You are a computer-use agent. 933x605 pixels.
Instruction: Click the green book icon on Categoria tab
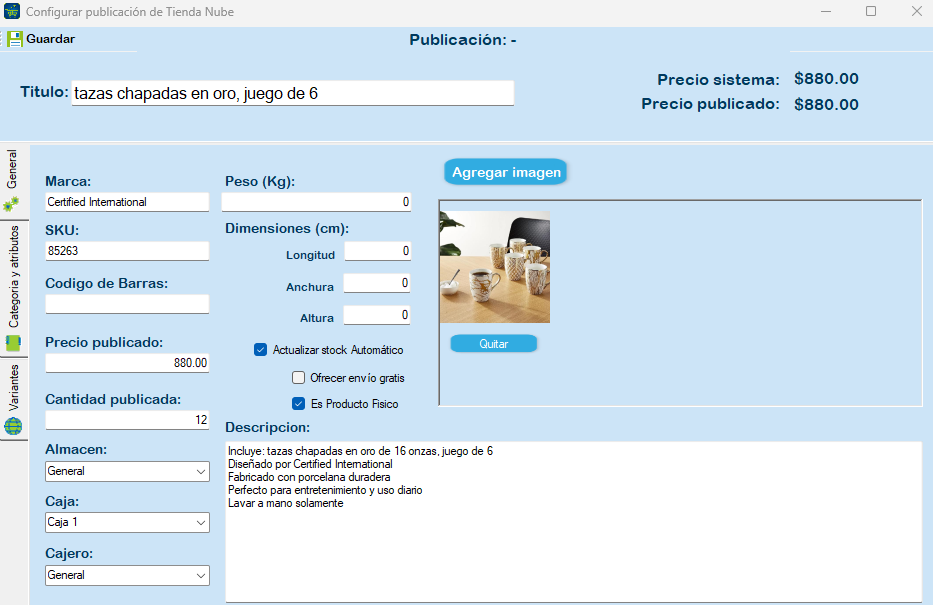click(x=12, y=343)
